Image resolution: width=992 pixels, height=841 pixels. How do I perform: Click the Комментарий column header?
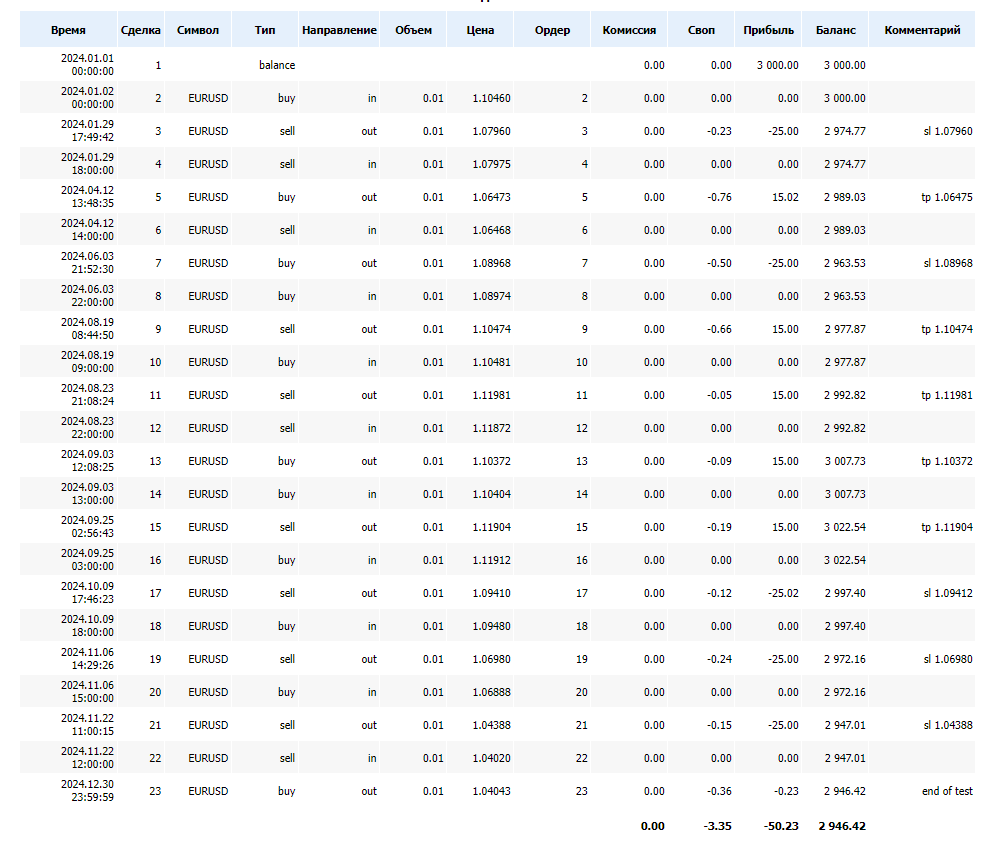[922, 30]
